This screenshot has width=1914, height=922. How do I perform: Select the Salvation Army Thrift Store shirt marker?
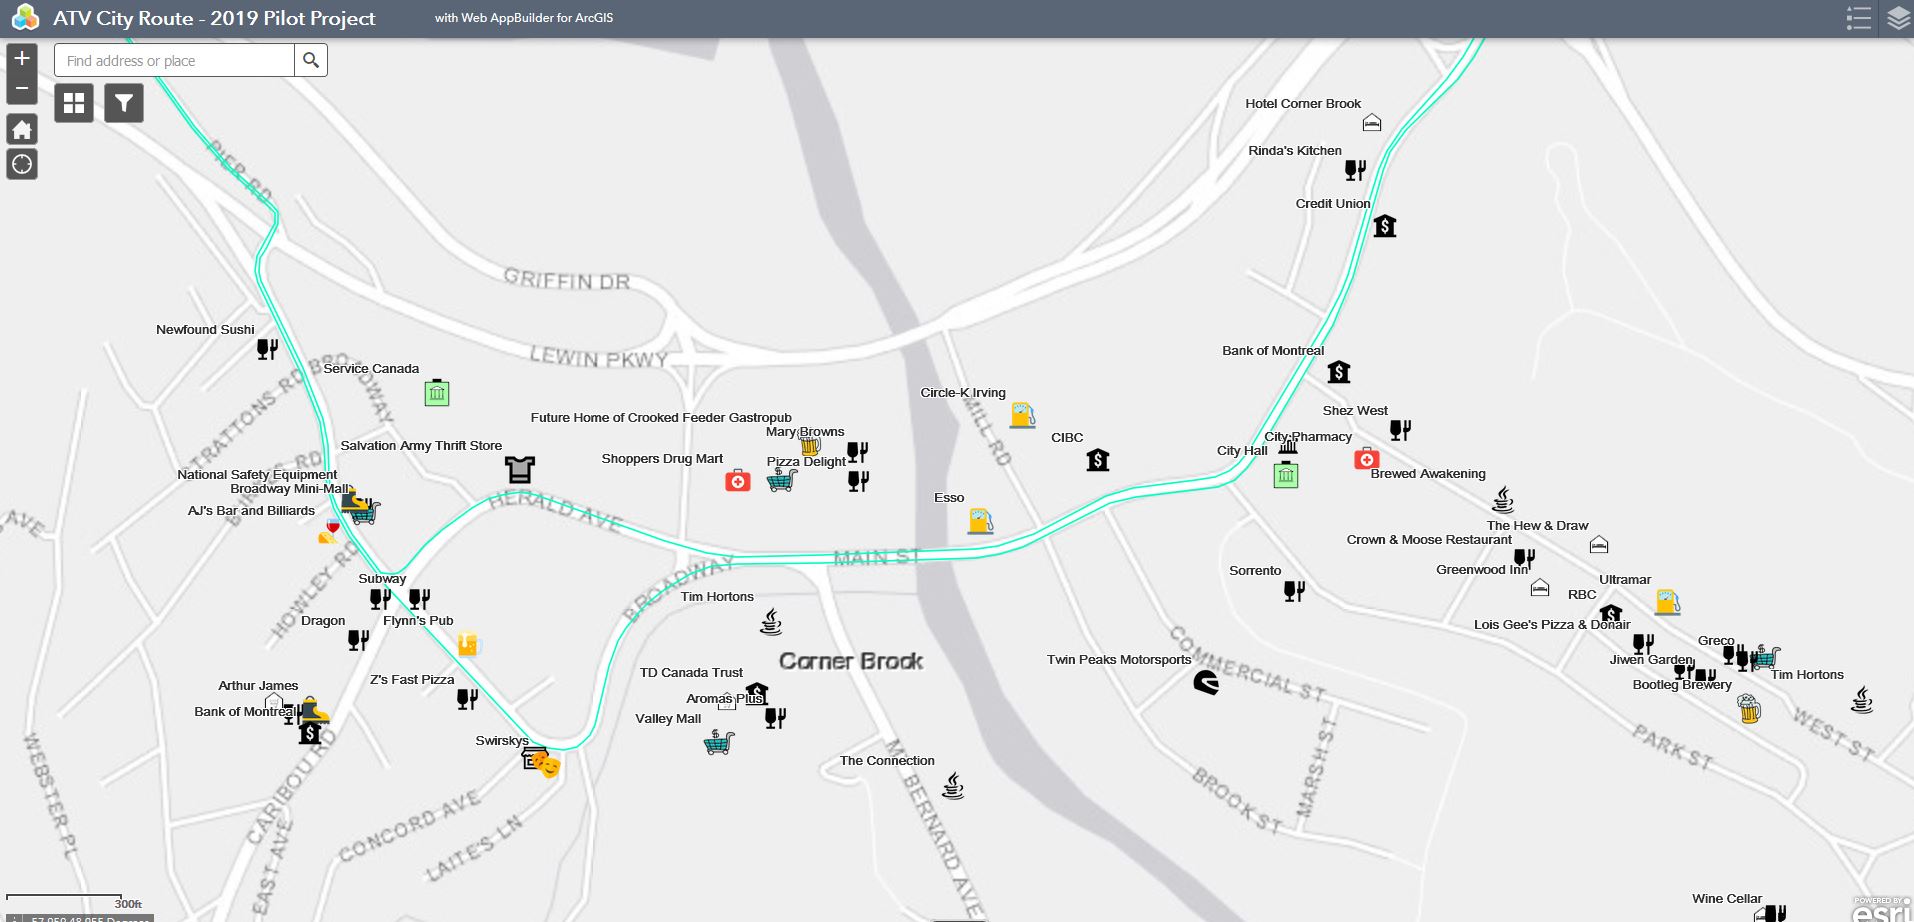click(x=520, y=469)
